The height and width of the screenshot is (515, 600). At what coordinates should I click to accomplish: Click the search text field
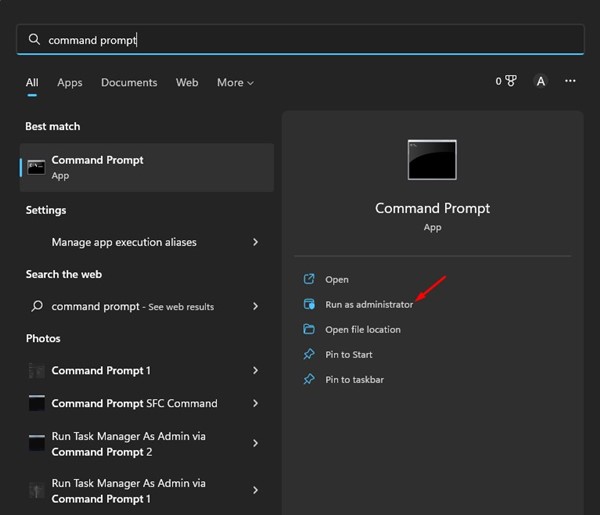(300, 40)
